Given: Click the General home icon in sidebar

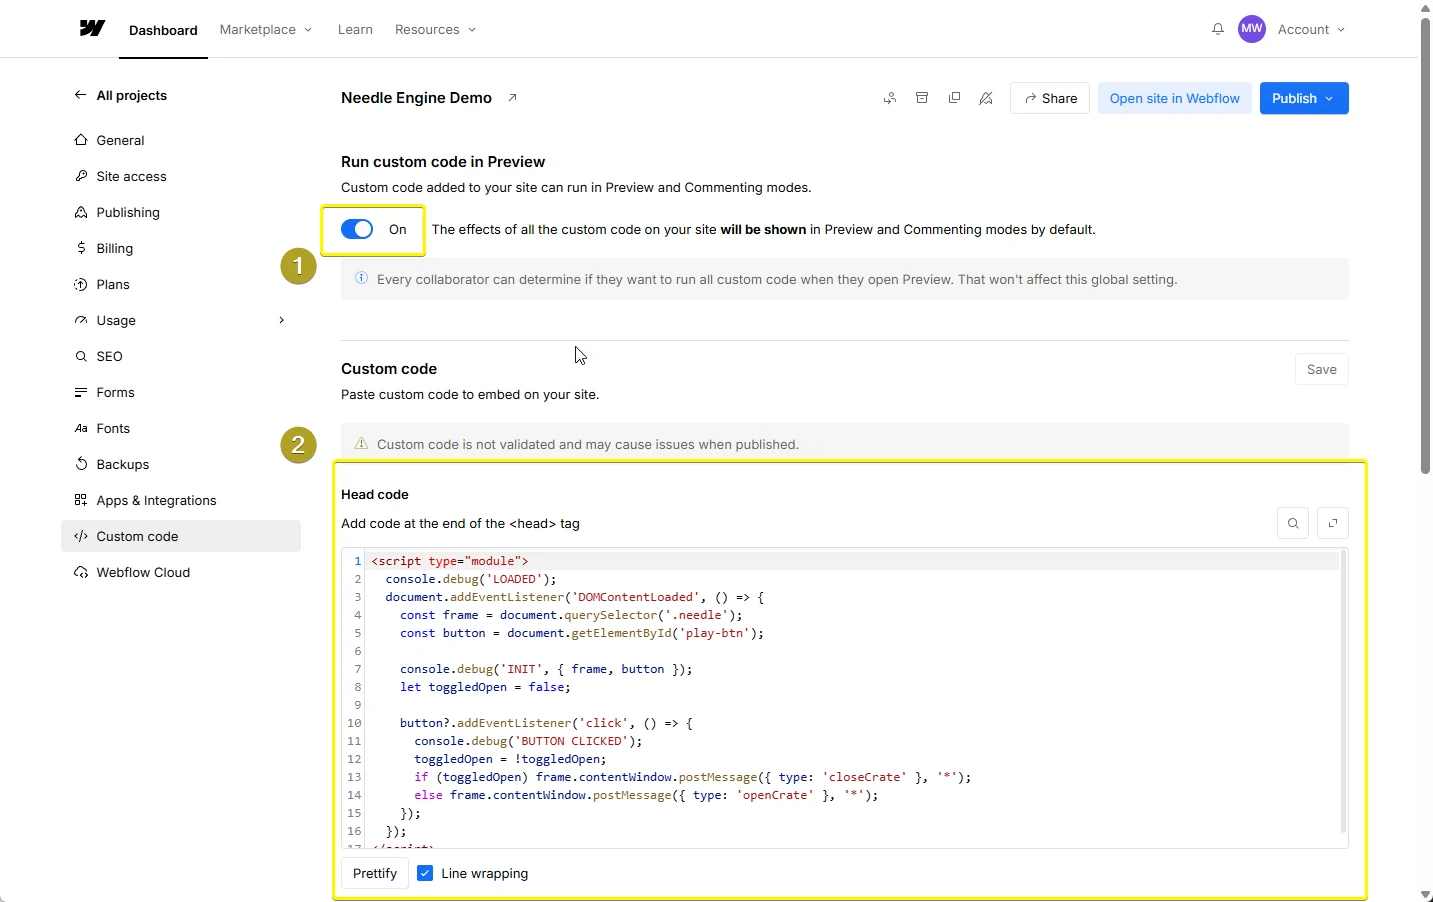Looking at the screenshot, I should 81,140.
